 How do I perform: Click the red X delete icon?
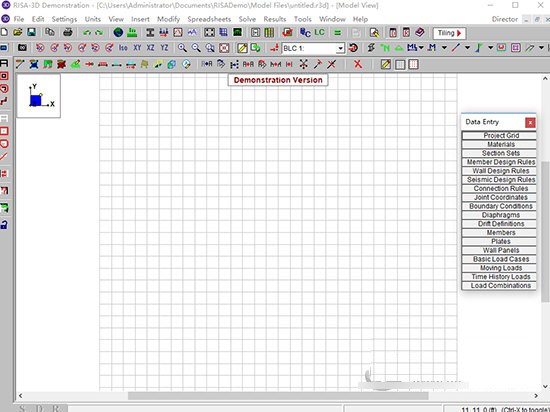coord(358,64)
